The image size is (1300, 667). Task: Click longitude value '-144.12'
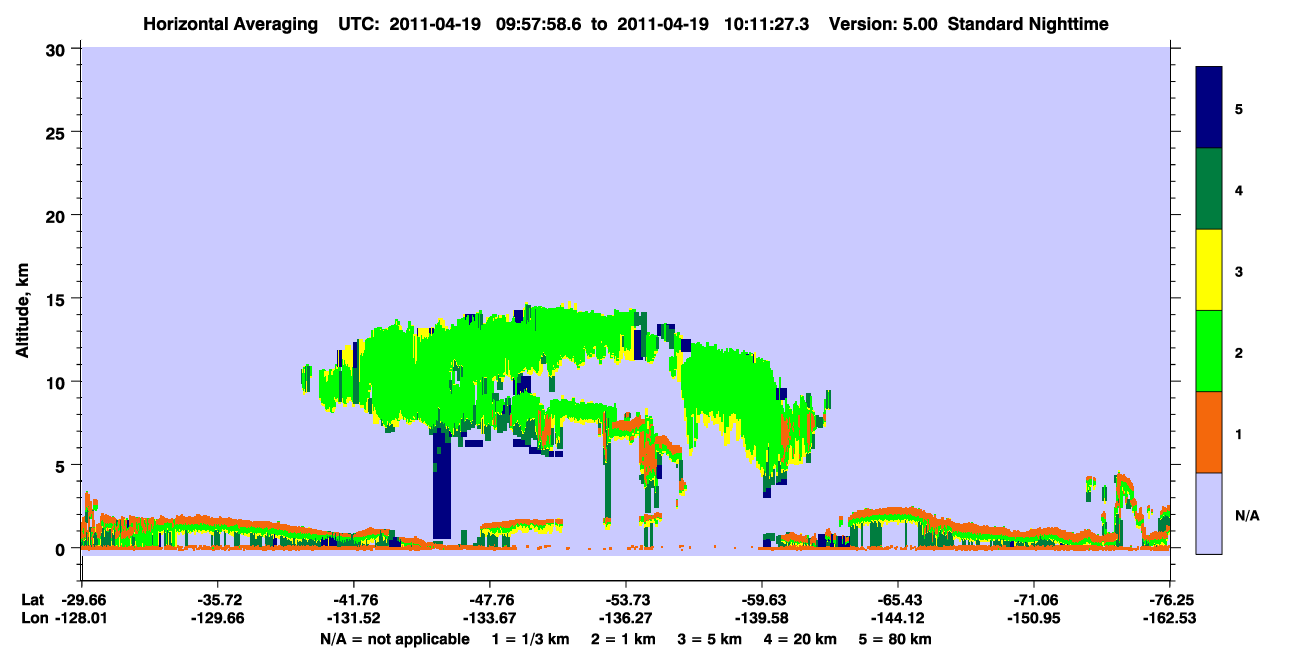(898, 619)
